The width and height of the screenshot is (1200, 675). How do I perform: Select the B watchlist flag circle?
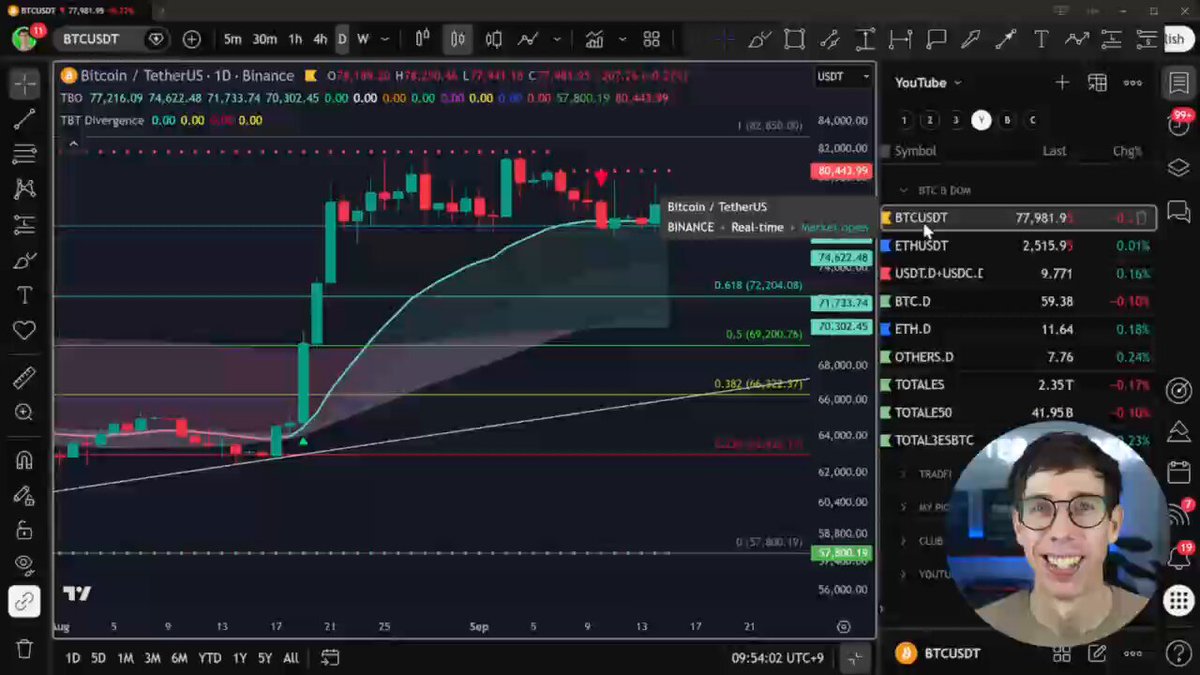click(1007, 120)
